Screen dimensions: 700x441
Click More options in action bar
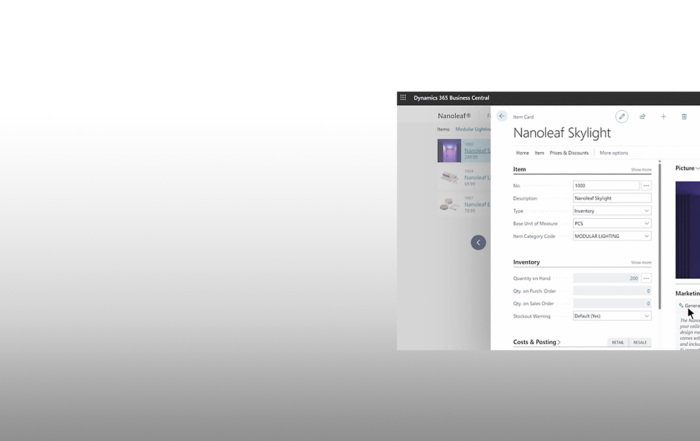pos(613,153)
